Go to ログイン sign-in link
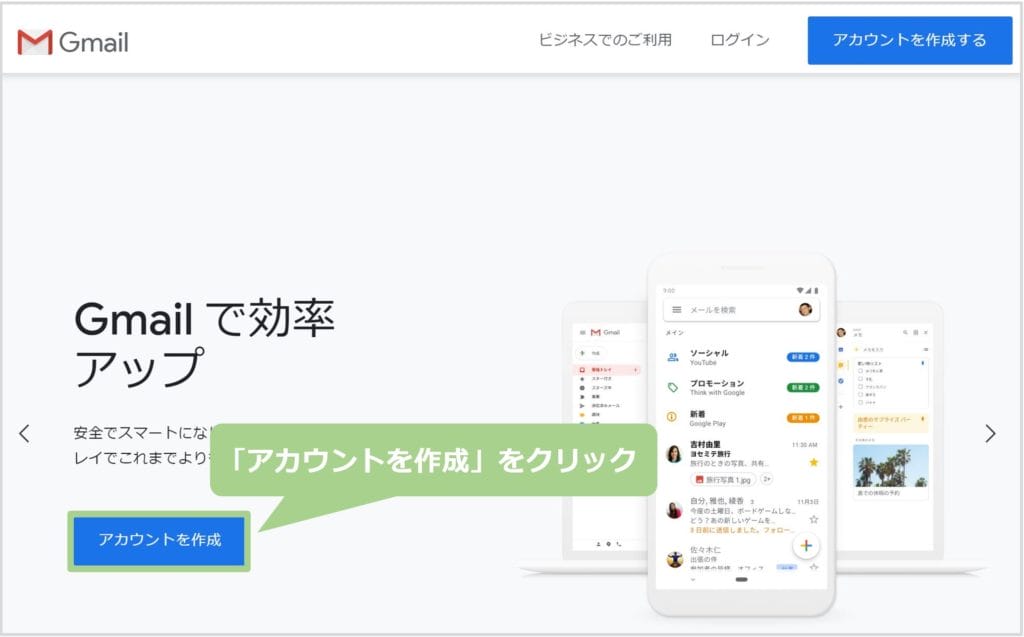Image resolution: width=1024 pixels, height=637 pixels. pyautogui.click(x=739, y=40)
